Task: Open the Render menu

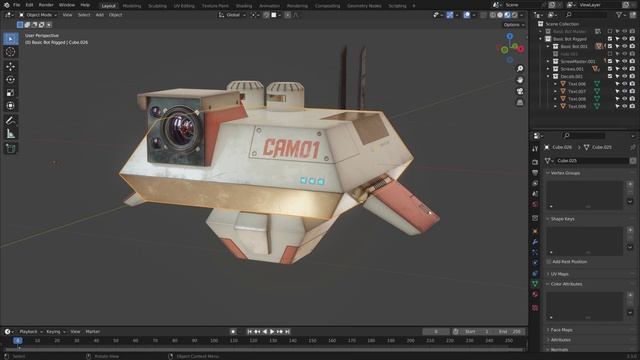Action: (46, 5)
